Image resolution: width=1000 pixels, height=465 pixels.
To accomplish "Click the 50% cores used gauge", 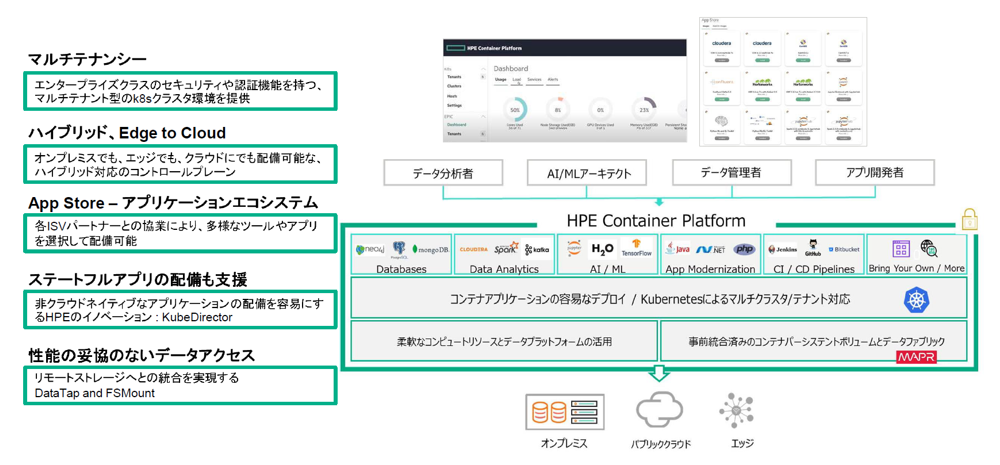I will click(x=515, y=110).
